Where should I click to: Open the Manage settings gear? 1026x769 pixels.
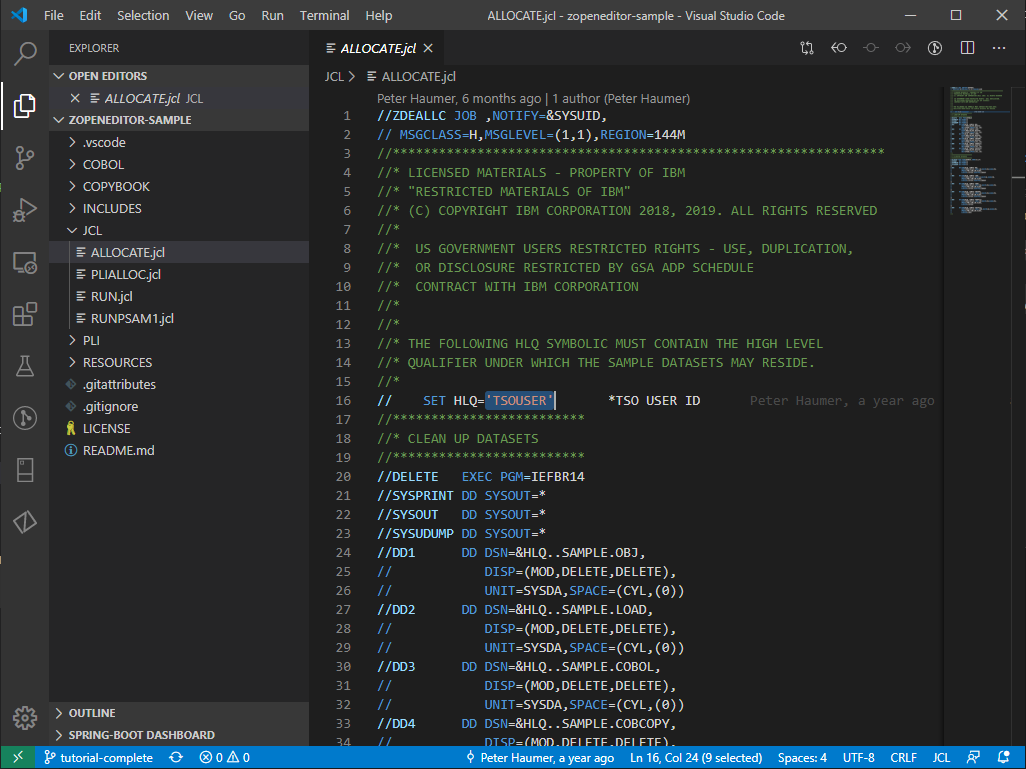tap(25, 718)
